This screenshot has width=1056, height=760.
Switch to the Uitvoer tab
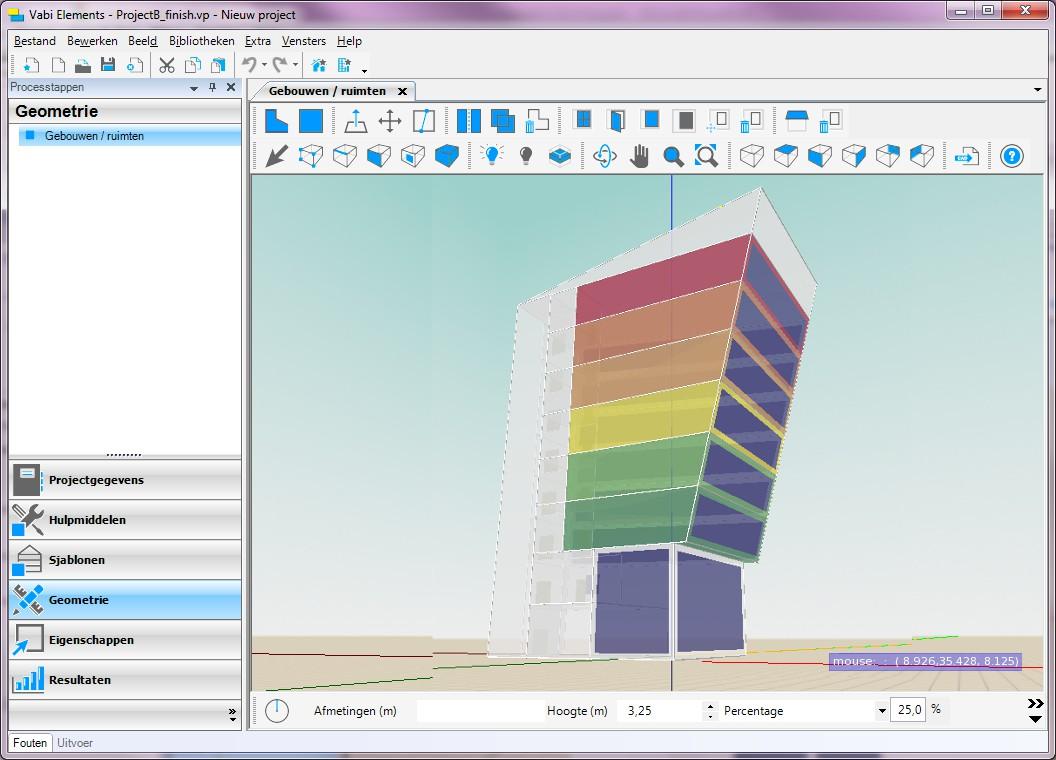point(75,743)
